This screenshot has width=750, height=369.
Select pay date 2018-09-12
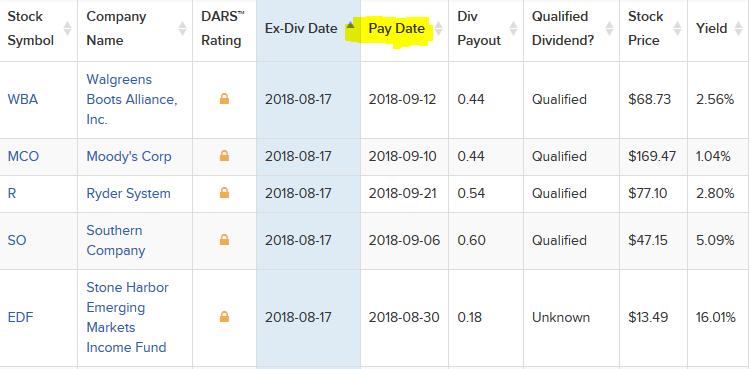point(402,100)
